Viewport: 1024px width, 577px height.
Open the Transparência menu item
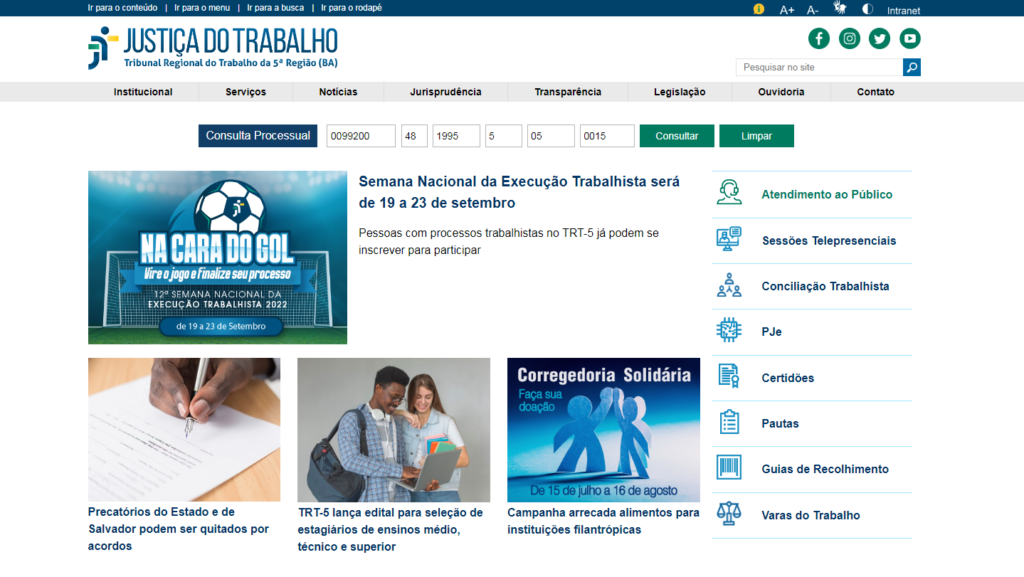[568, 92]
